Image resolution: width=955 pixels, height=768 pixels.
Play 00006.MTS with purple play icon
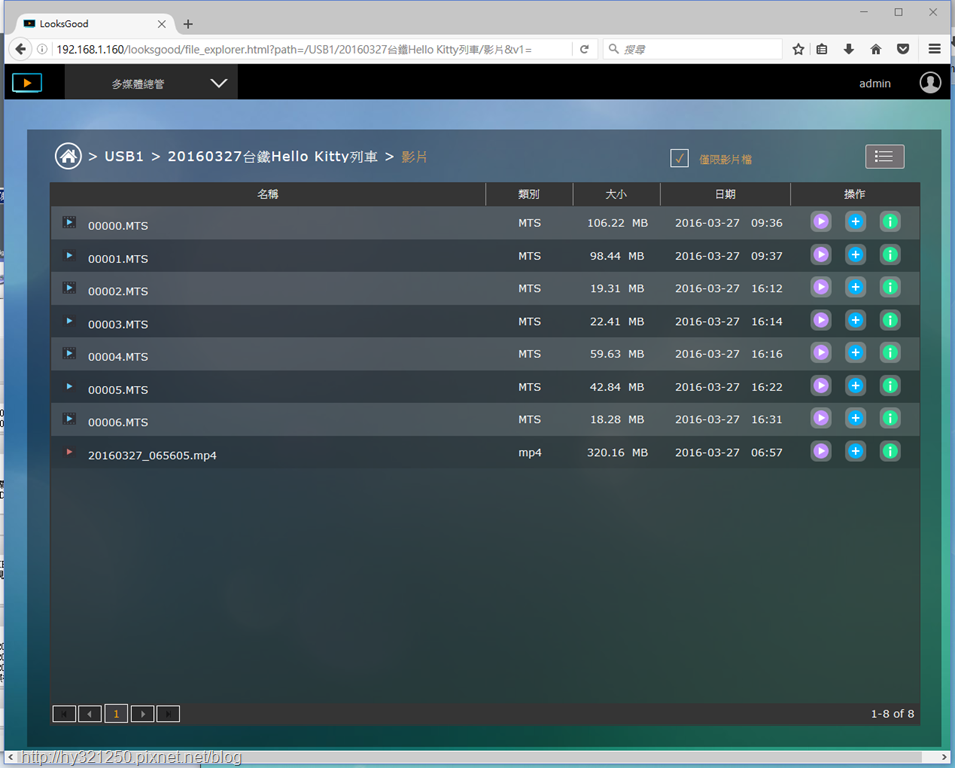coord(821,418)
